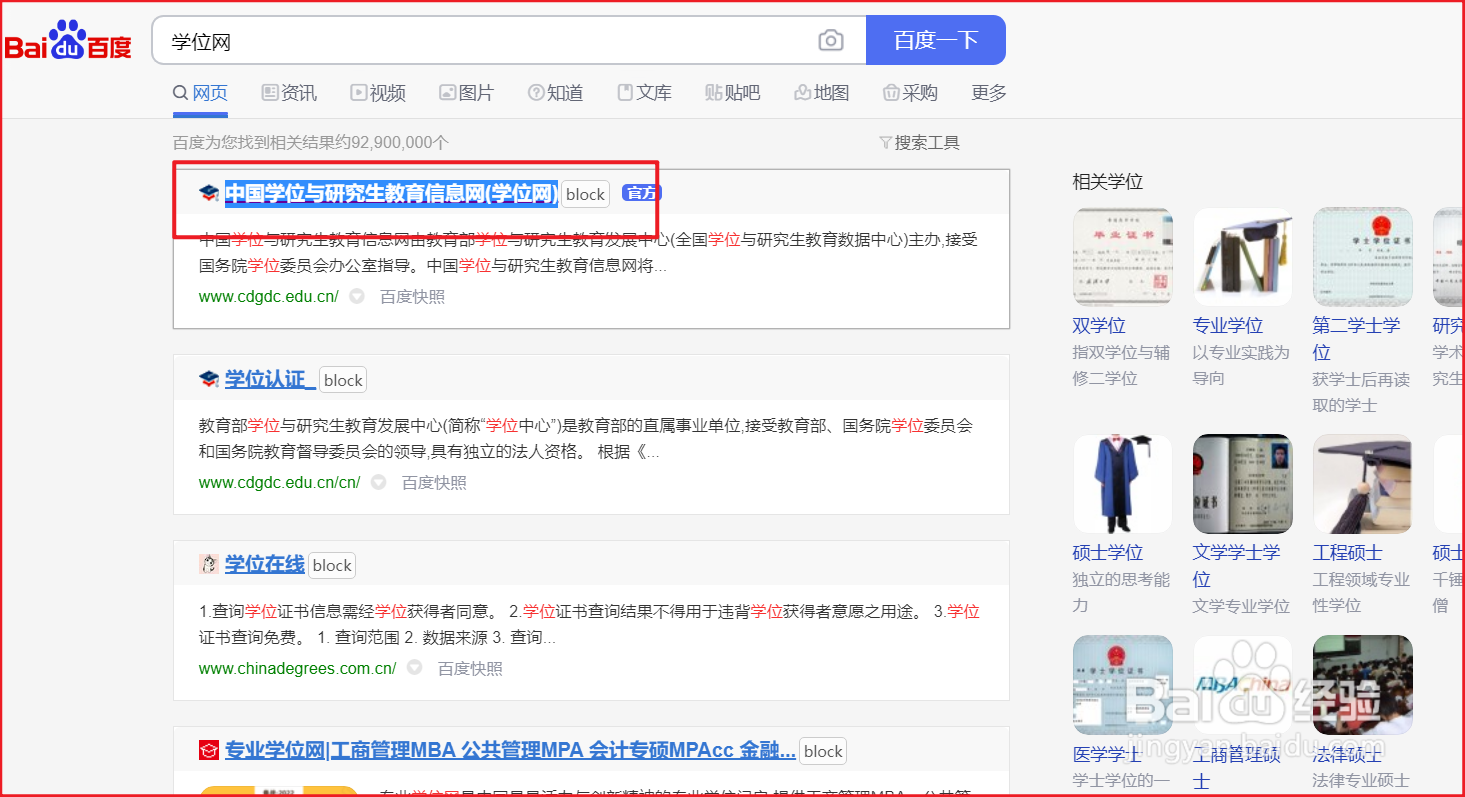The width and height of the screenshot is (1465, 797).
Task: Expand dropdown arrow next to www.chinadegrees.com.cn/
Action: coord(414,669)
